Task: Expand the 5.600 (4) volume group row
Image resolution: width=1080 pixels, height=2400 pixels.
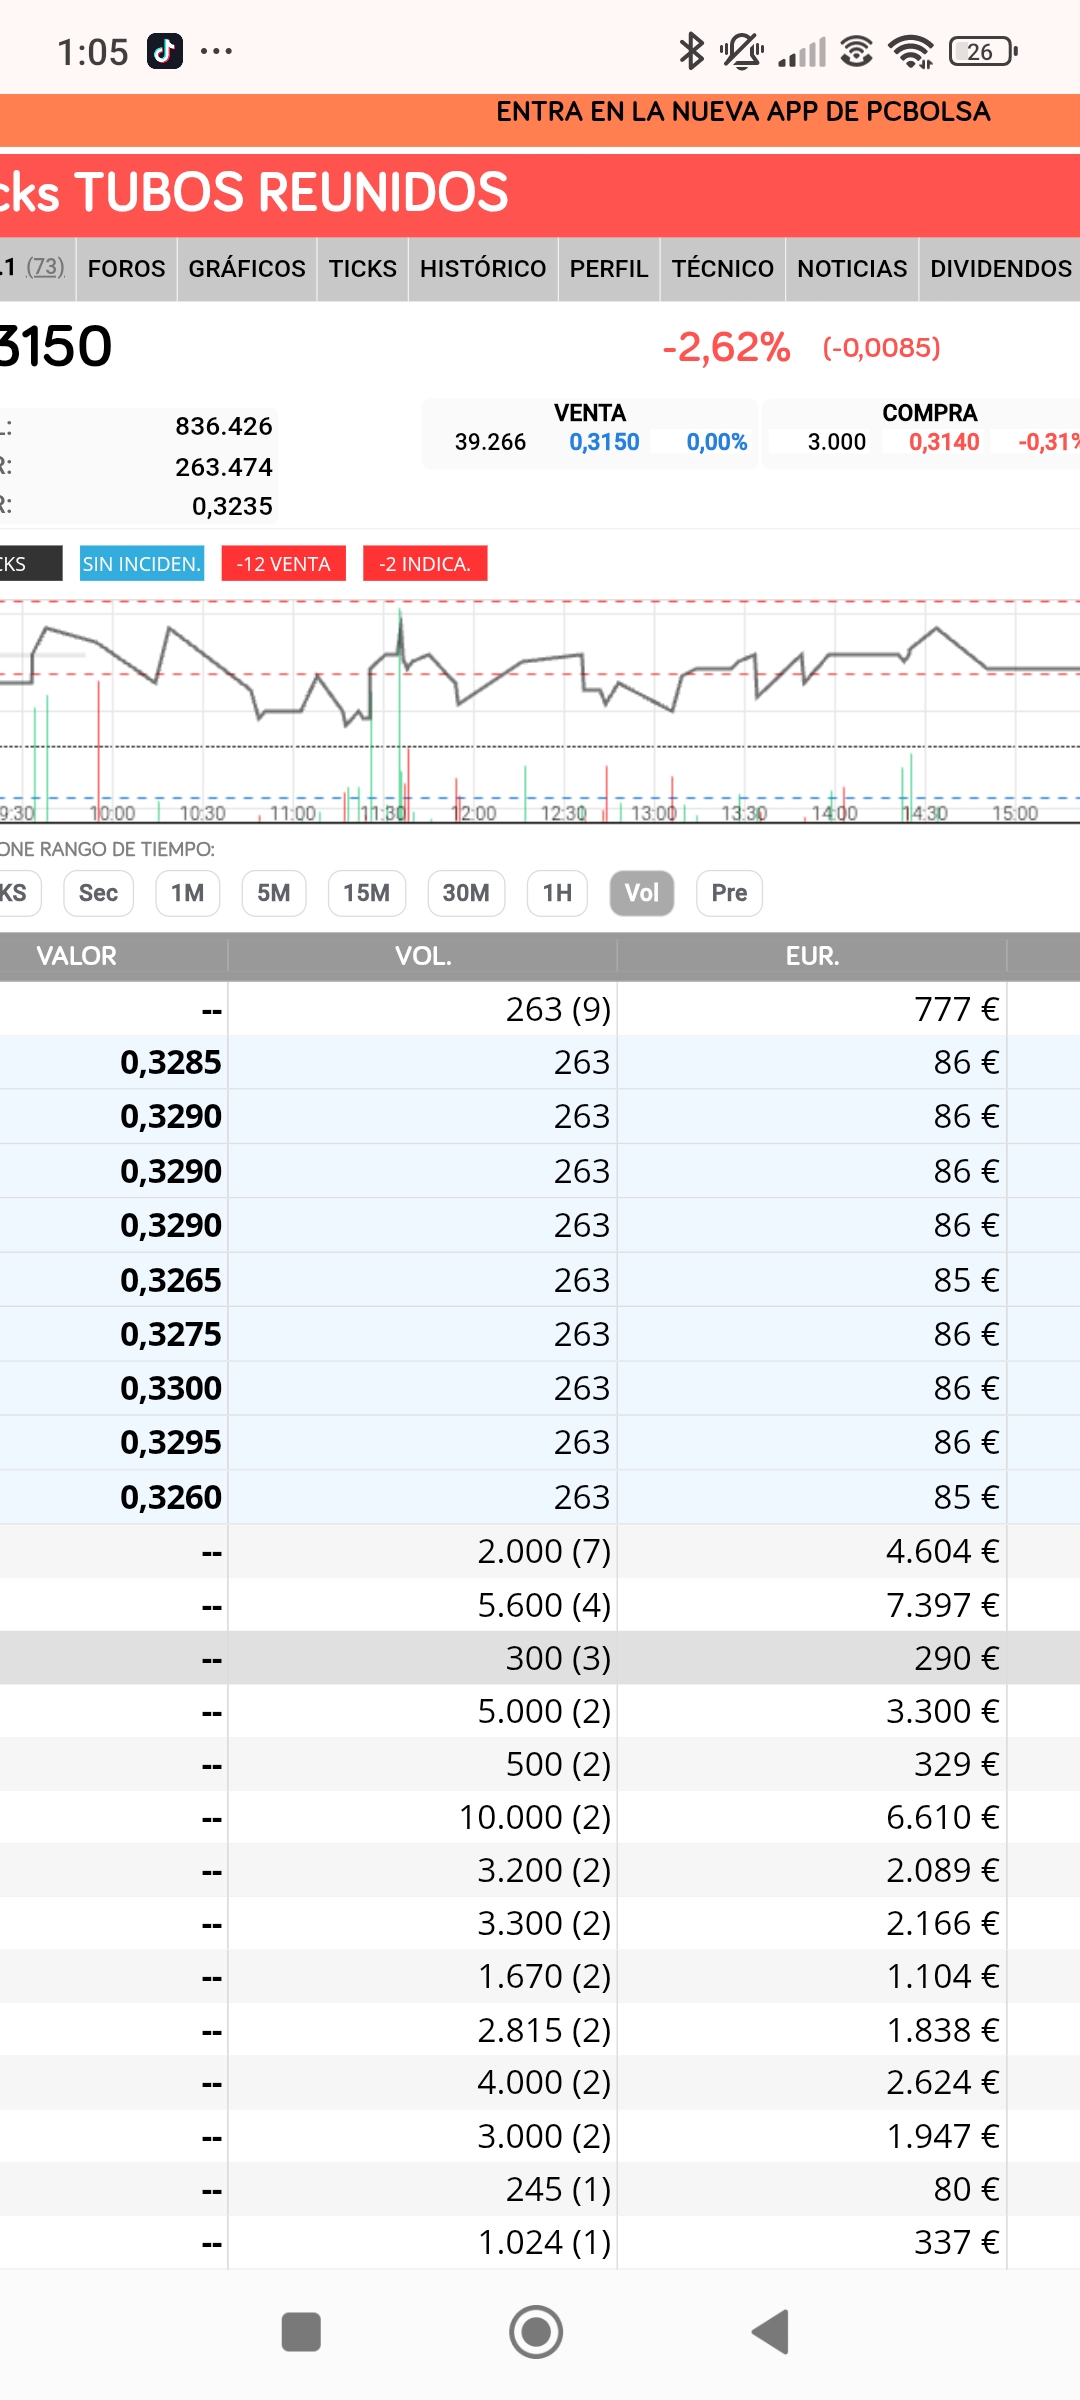Action: pos(540,1605)
